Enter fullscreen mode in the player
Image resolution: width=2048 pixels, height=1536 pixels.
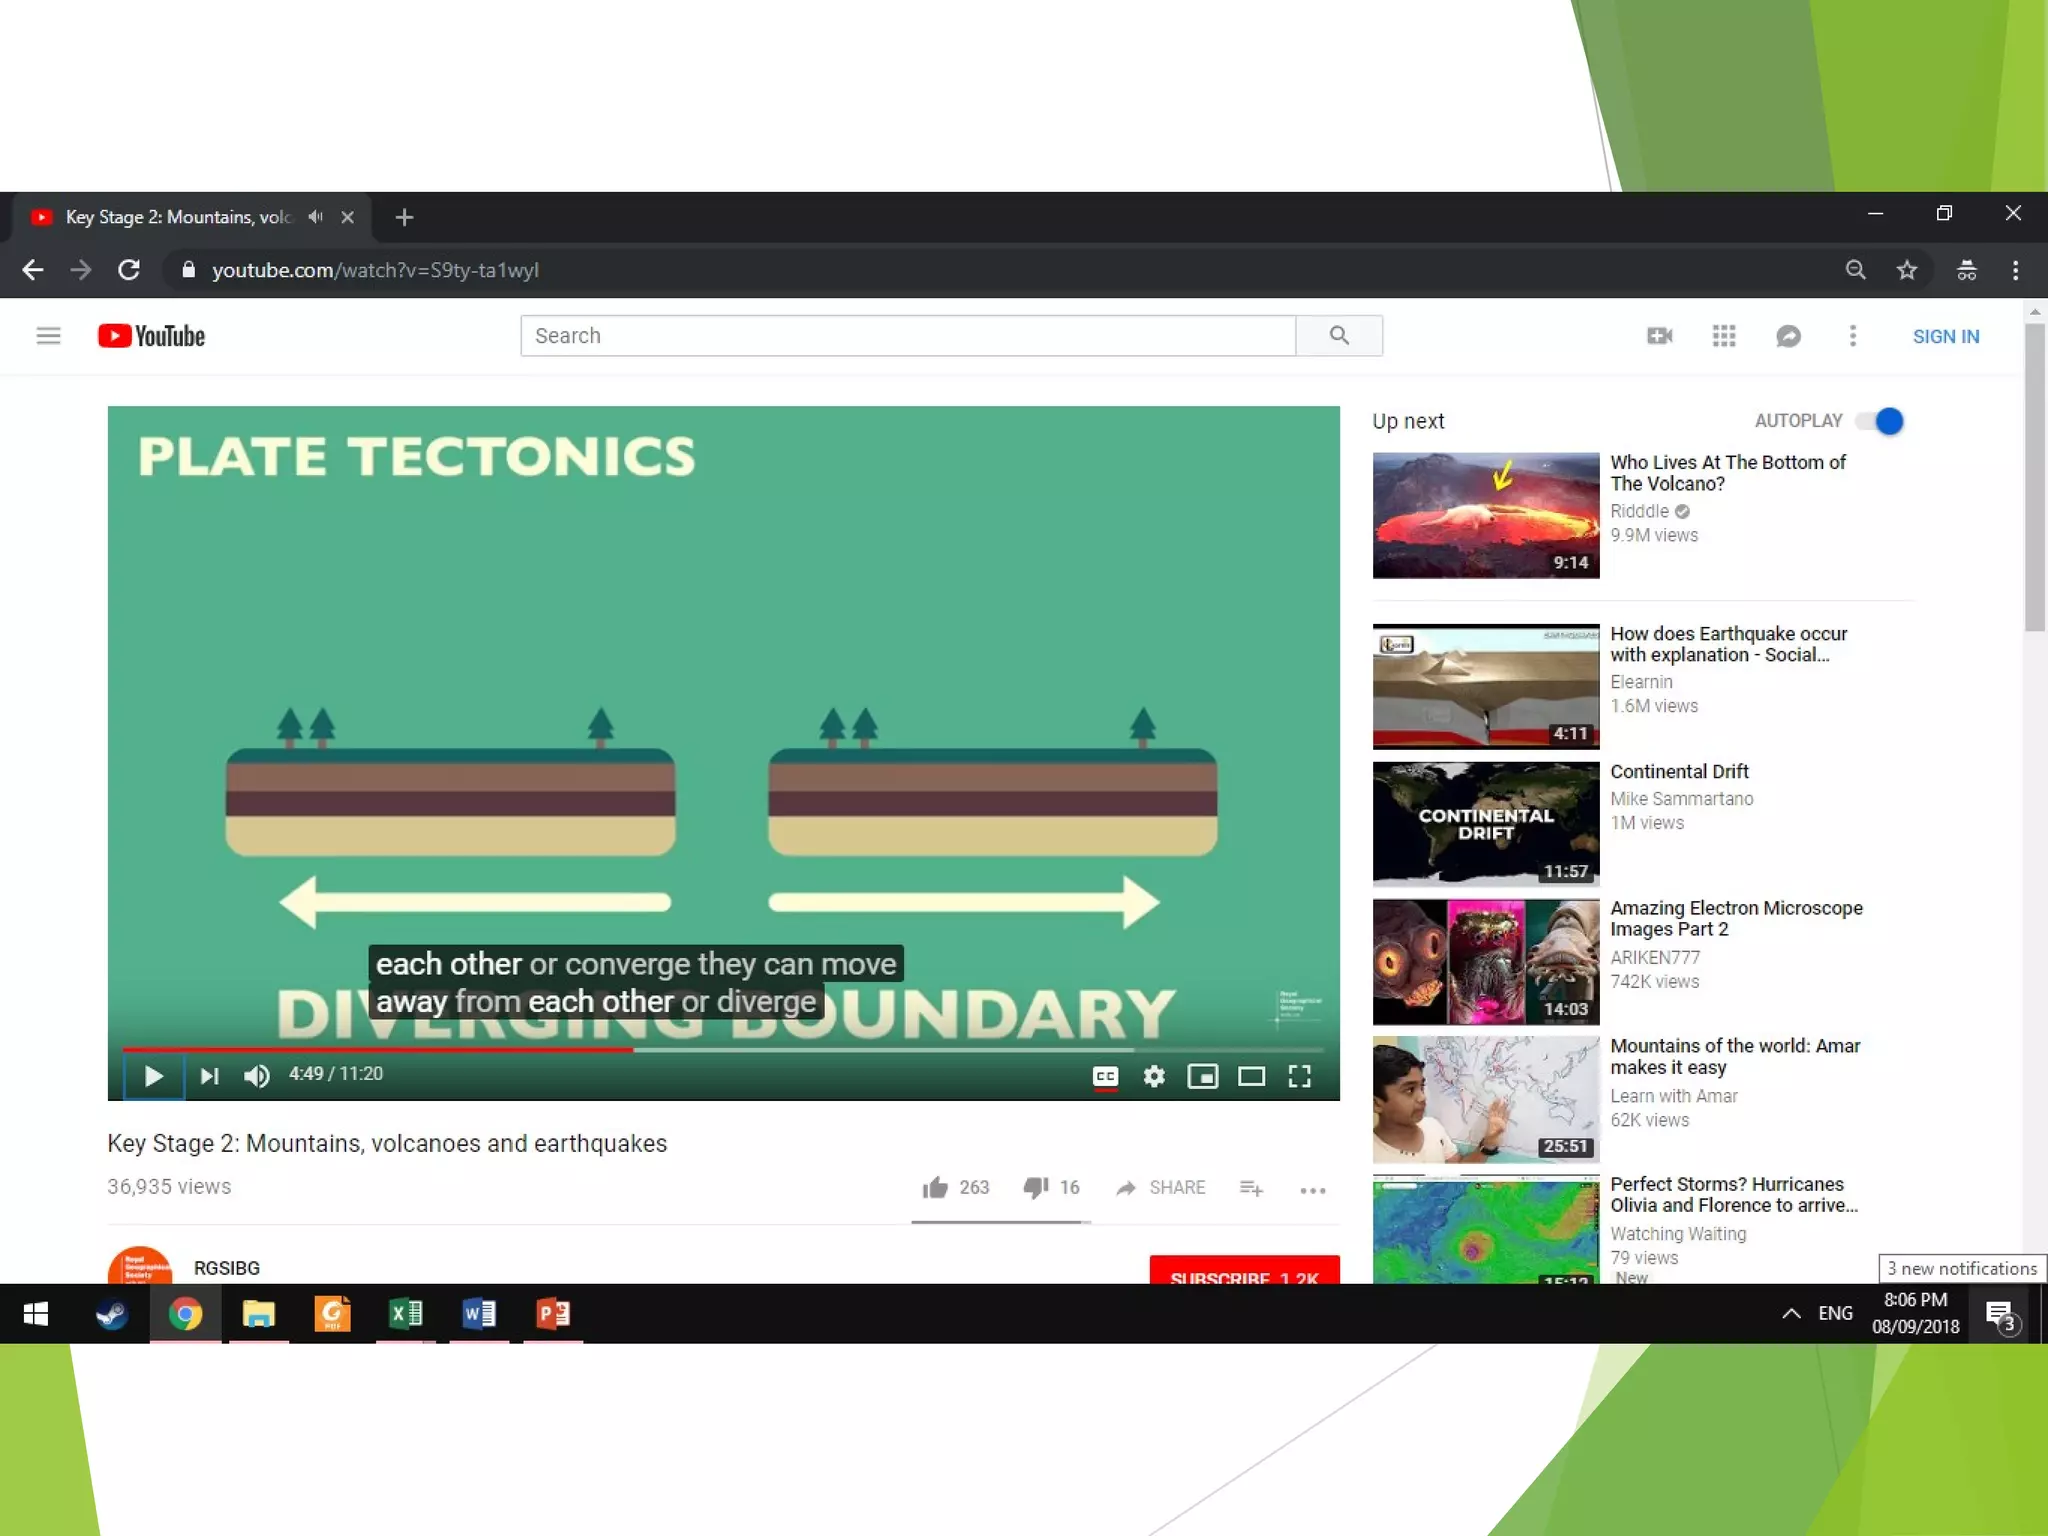1299,1076
